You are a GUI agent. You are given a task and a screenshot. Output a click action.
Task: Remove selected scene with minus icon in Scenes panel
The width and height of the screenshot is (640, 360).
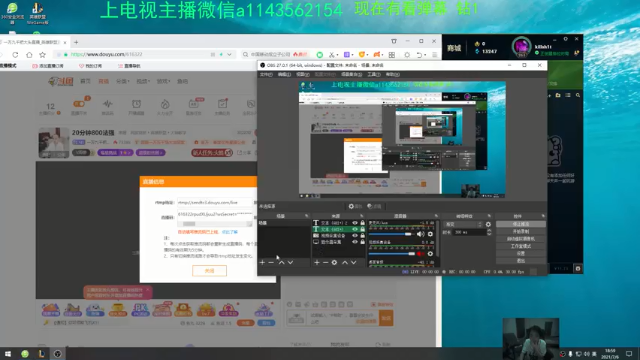271,262
